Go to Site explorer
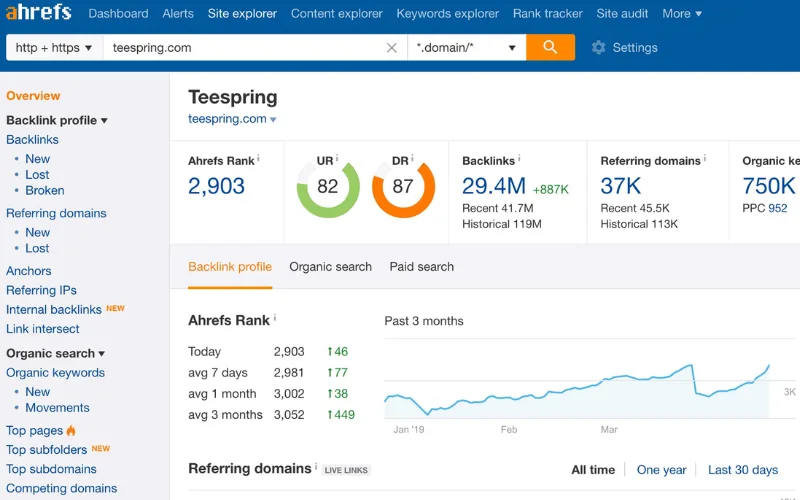This screenshot has height=500, width=800. click(x=242, y=14)
